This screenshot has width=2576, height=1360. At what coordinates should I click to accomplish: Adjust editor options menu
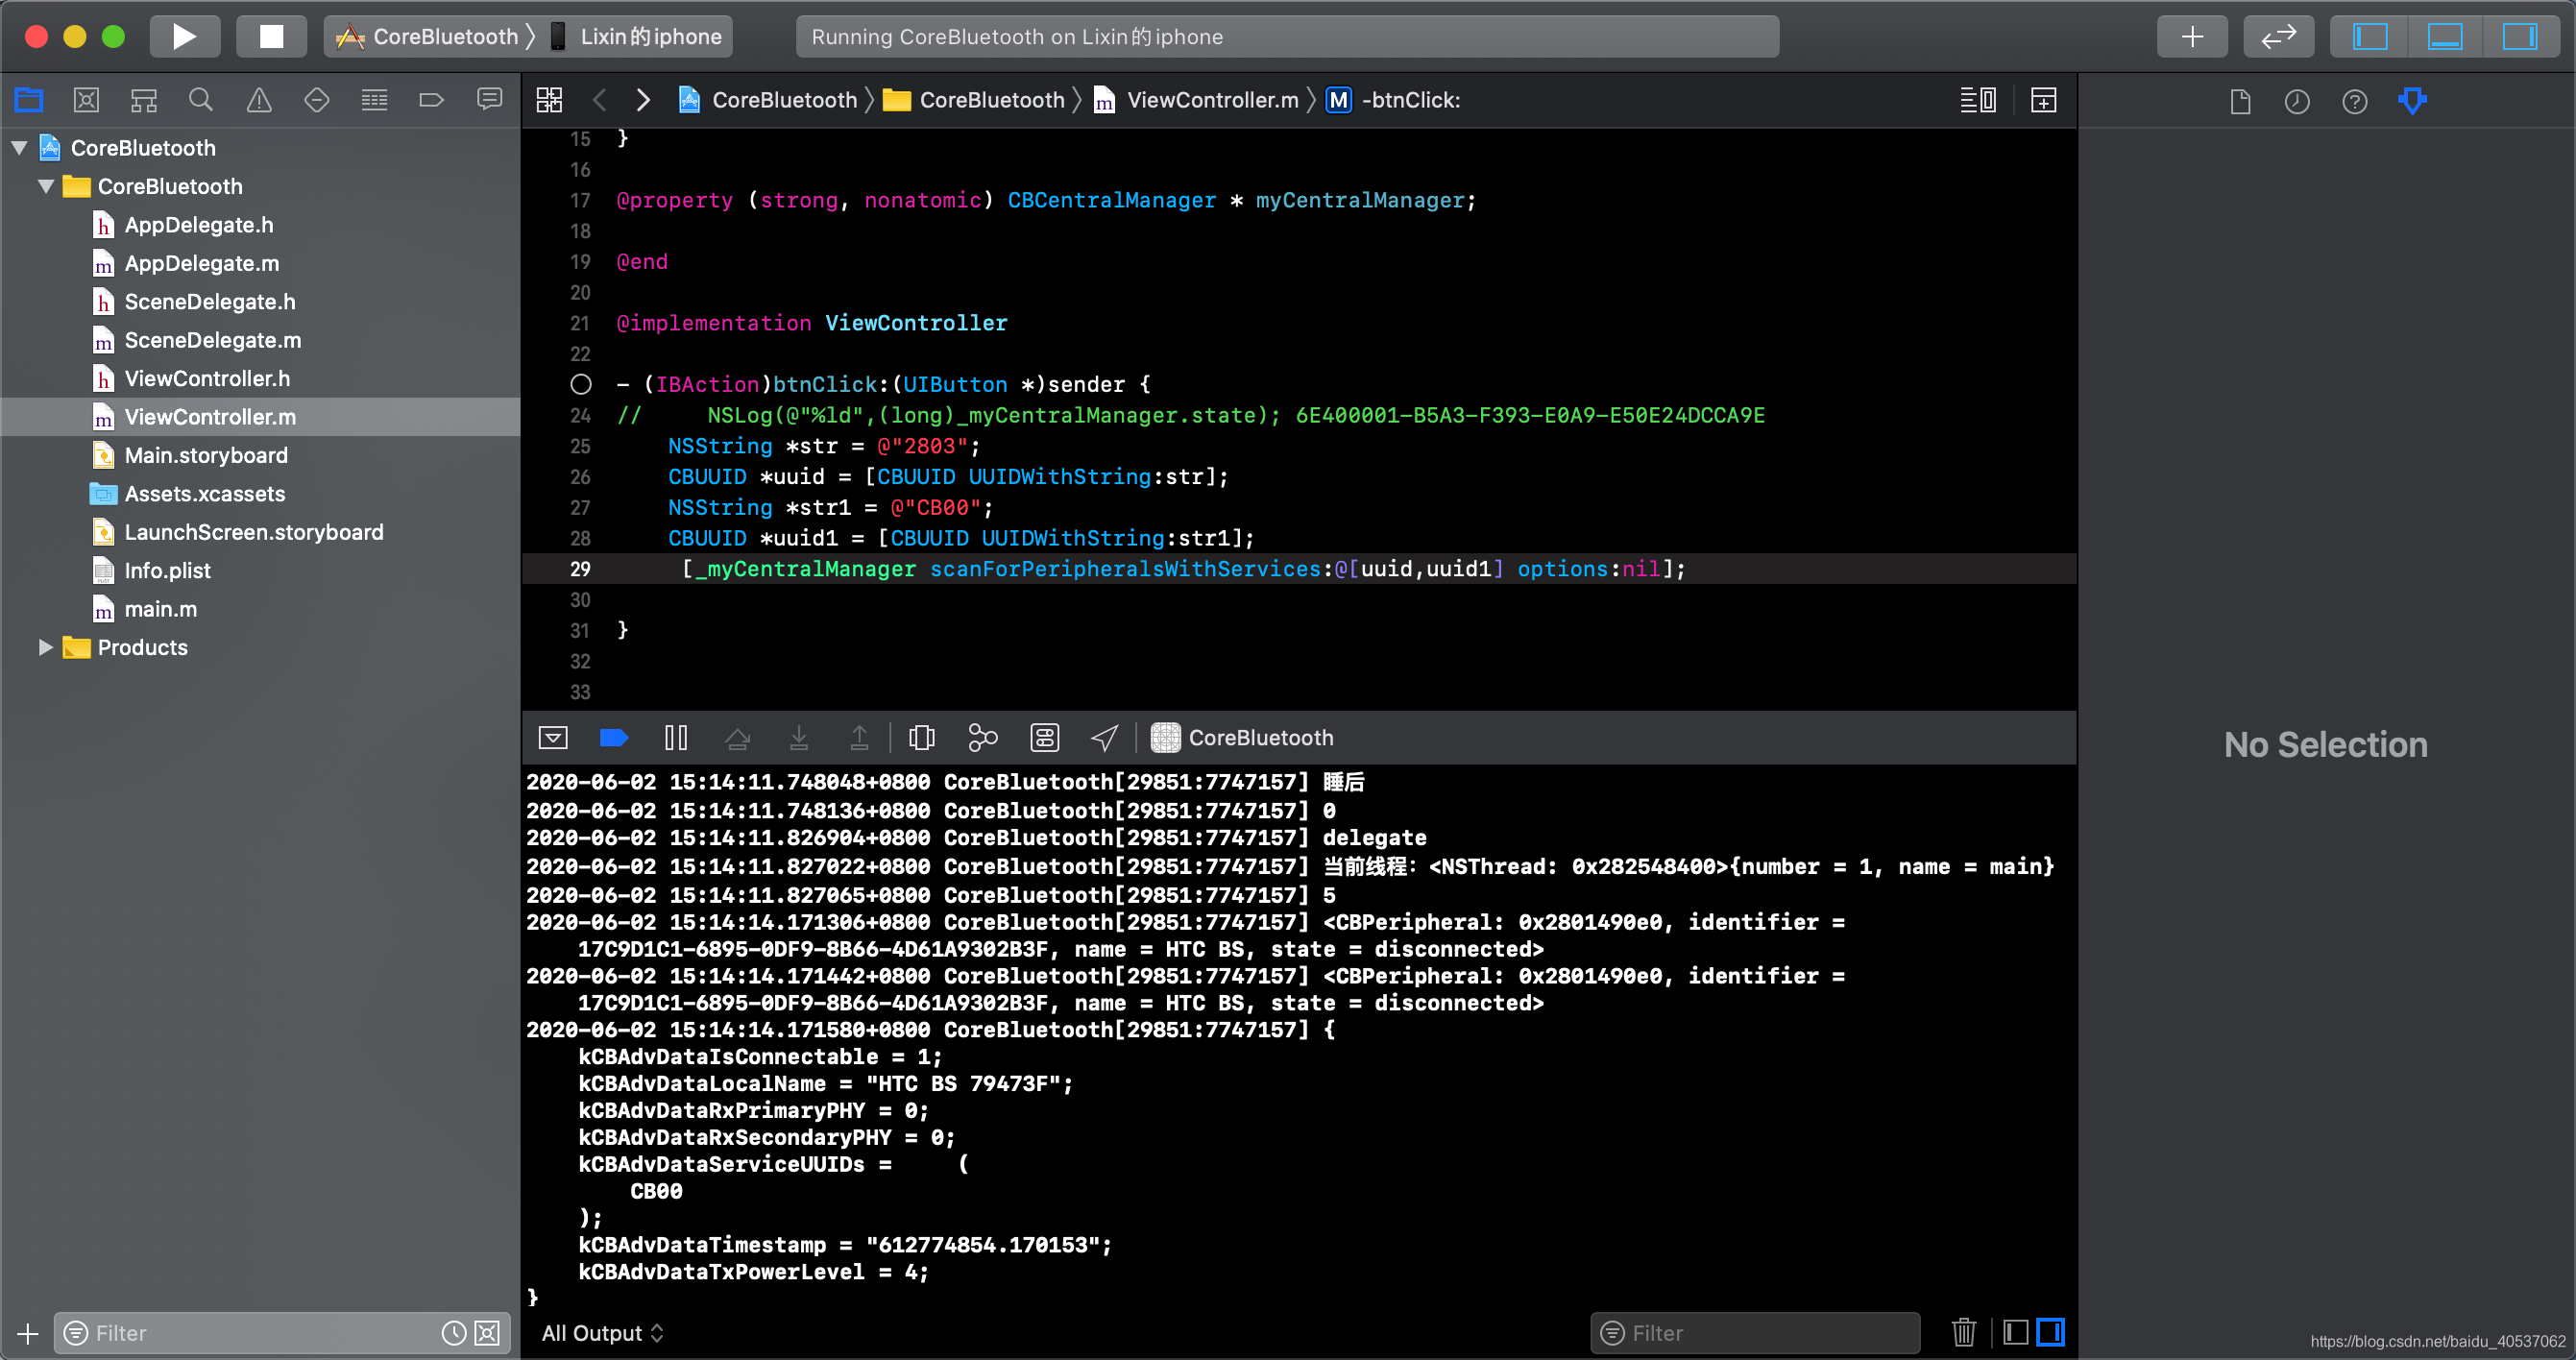[1977, 100]
